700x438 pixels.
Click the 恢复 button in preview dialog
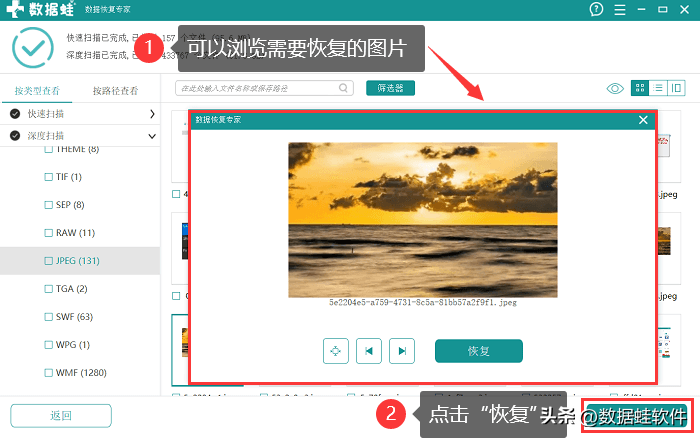479,351
